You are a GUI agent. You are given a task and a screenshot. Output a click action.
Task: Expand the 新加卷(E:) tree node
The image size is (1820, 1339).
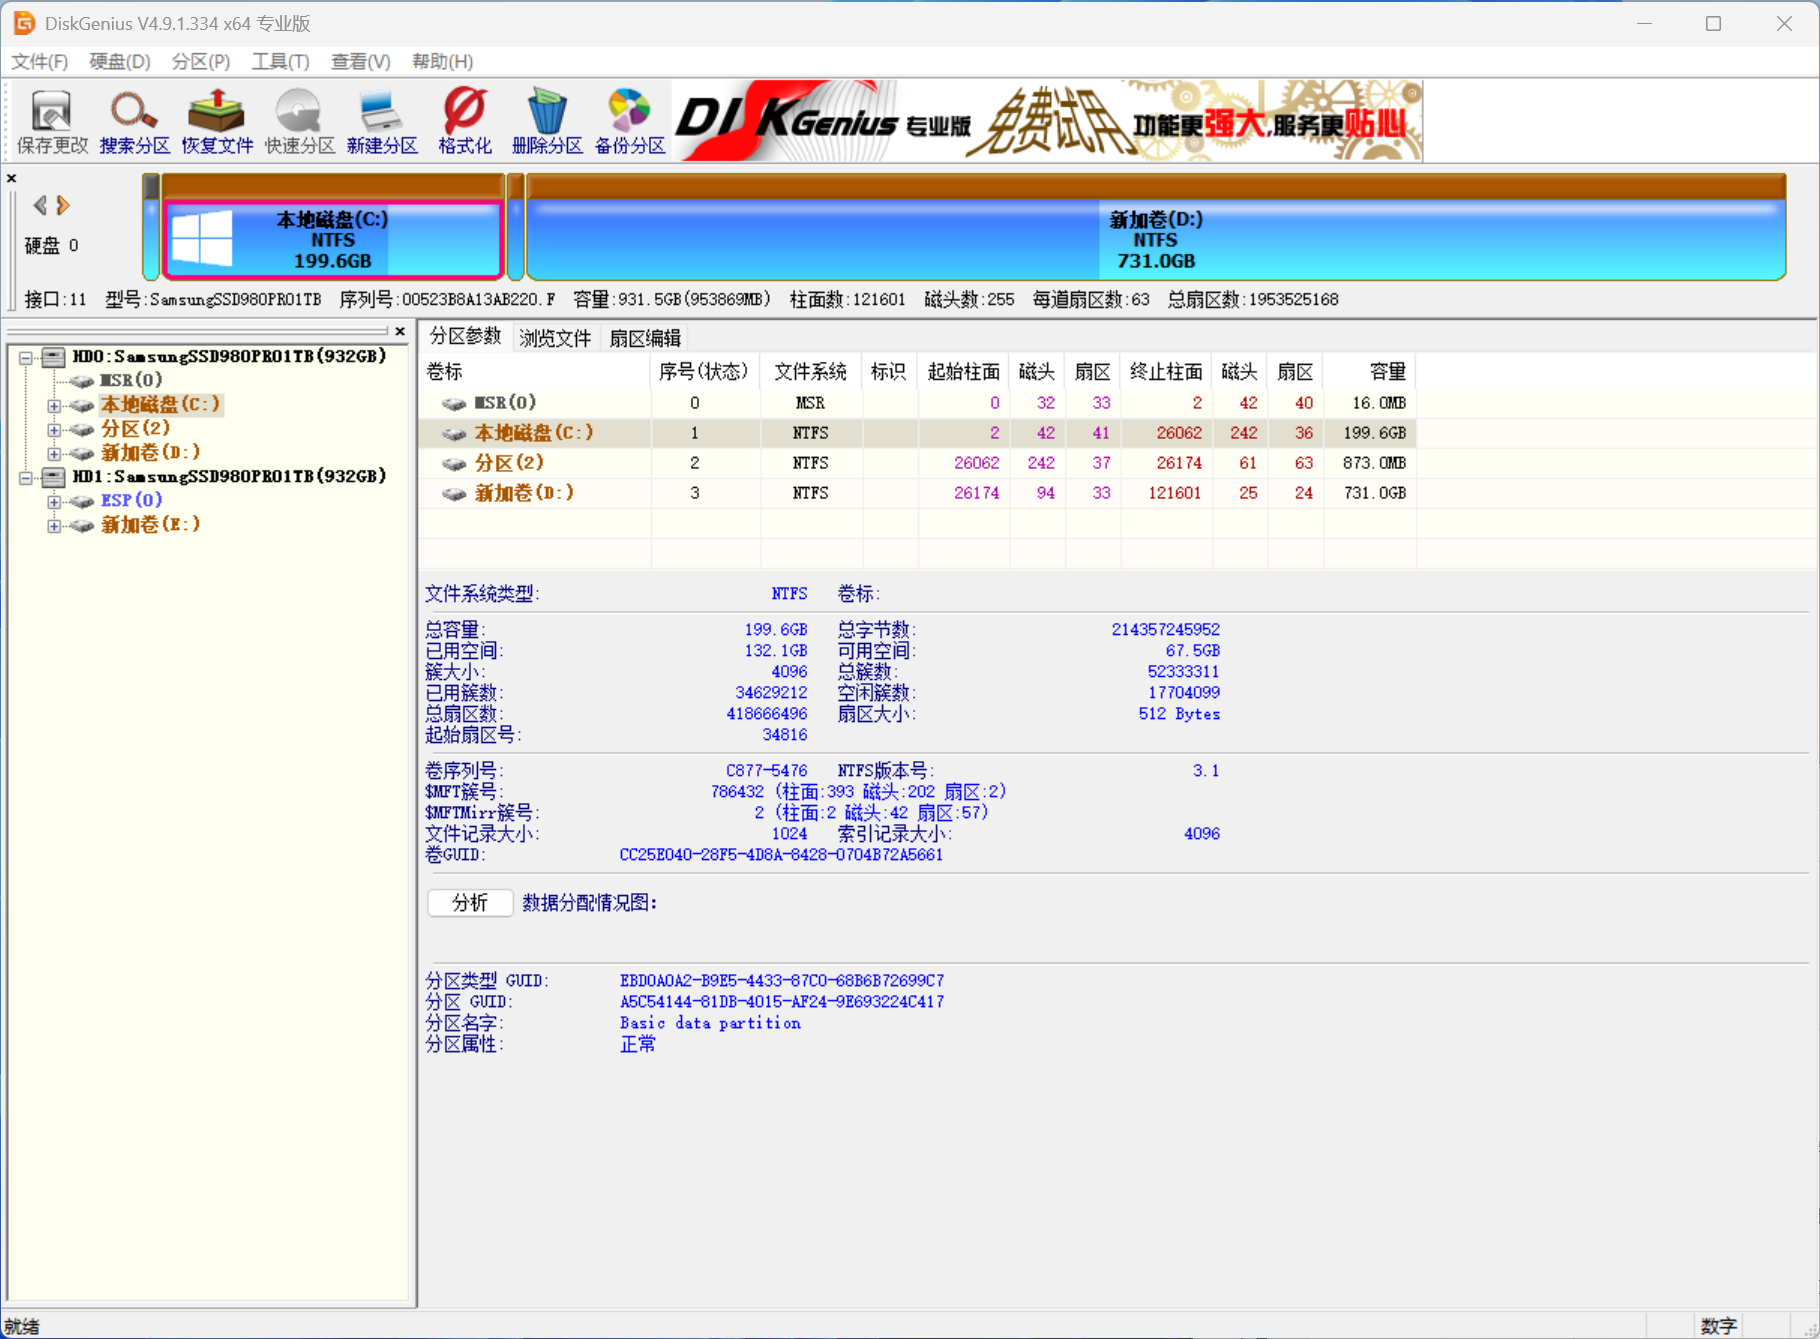54,525
